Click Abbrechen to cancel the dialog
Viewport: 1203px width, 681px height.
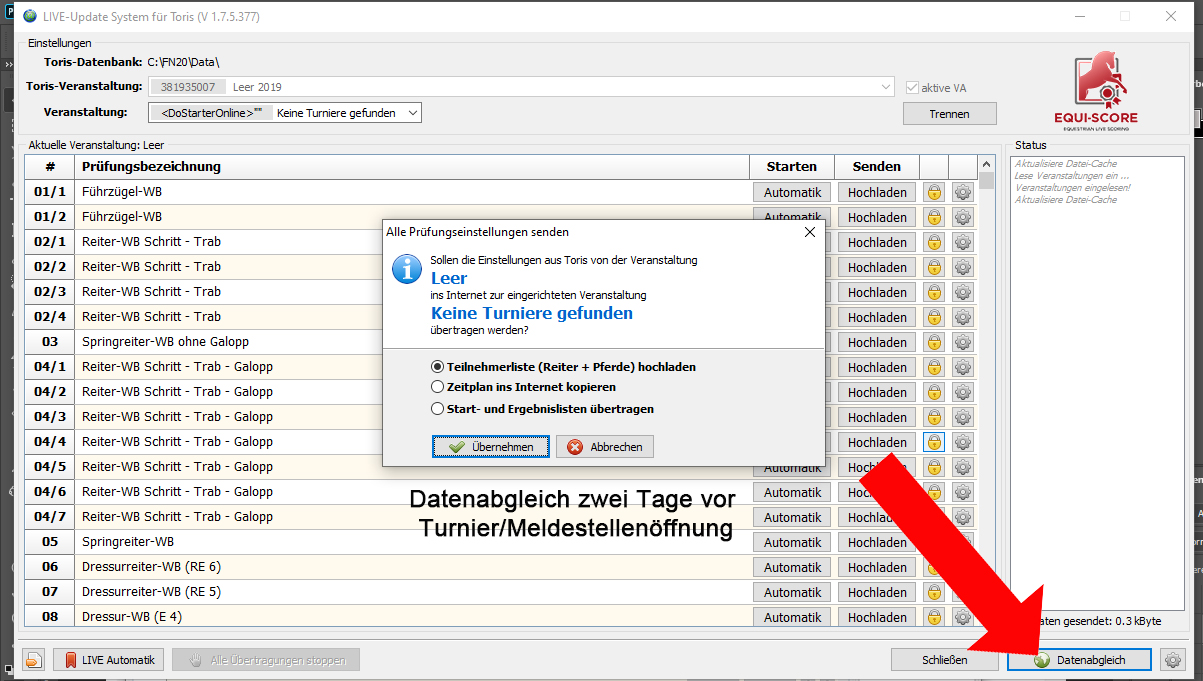point(605,447)
